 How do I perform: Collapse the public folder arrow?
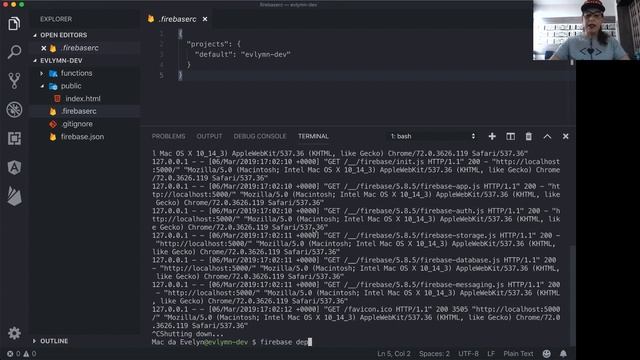(42, 86)
